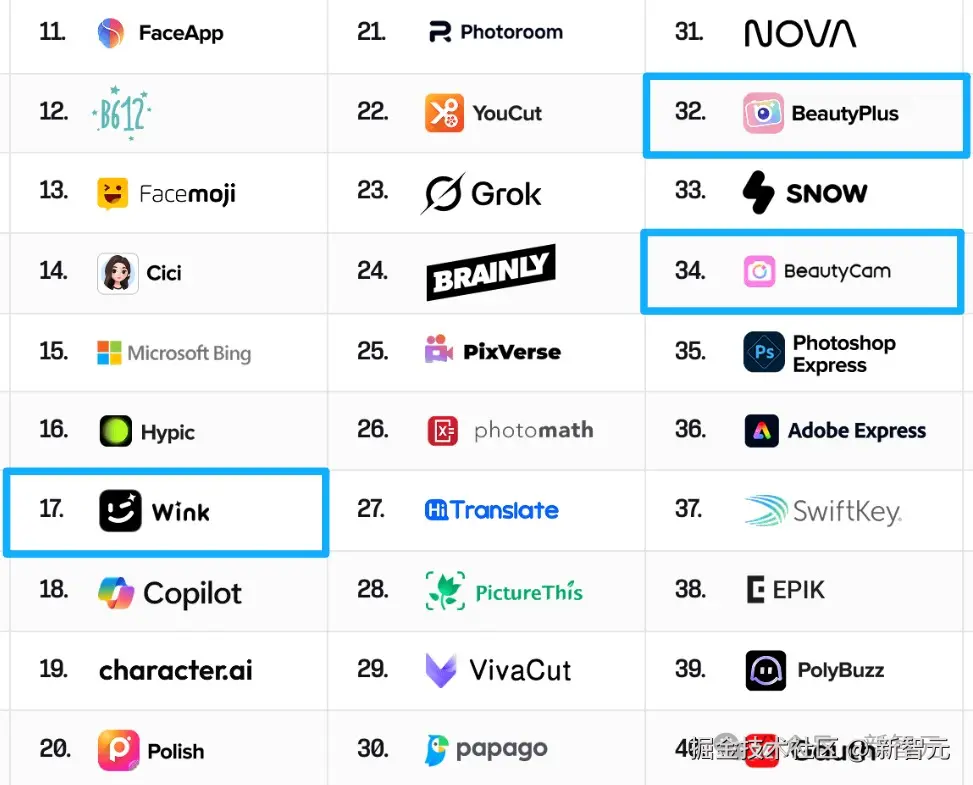Click the photomath red icon
This screenshot has width=973, height=785.
click(x=443, y=430)
